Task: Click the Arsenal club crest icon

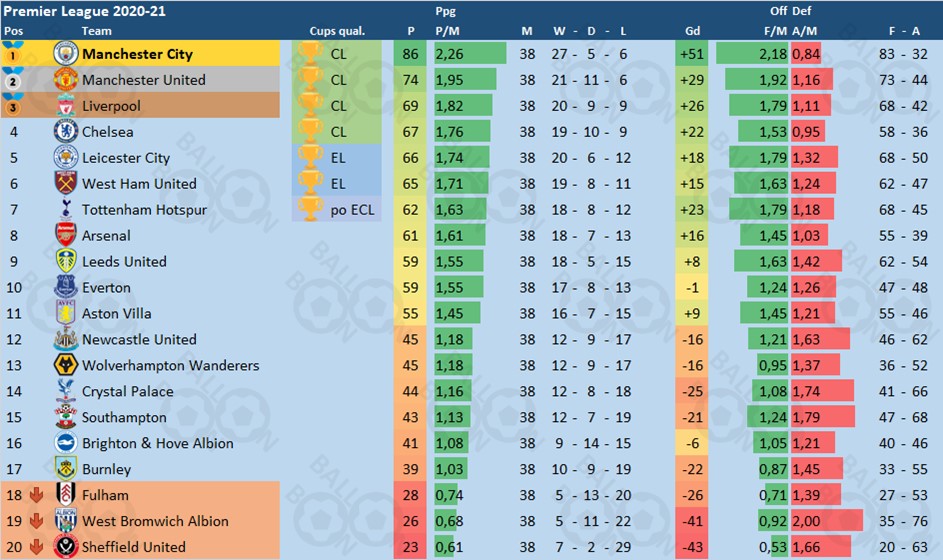Action: point(66,236)
